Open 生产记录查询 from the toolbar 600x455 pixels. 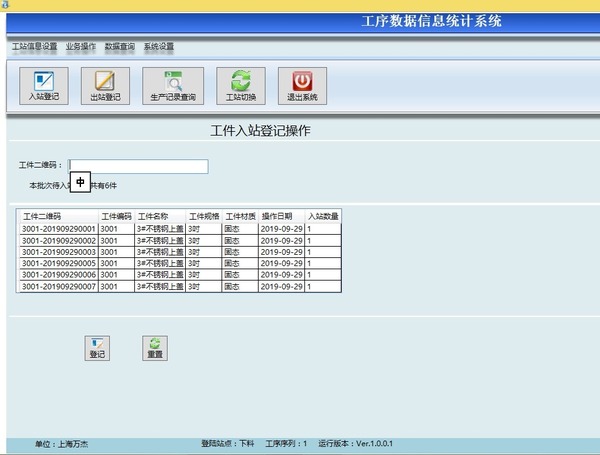pyautogui.click(x=173, y=86)
